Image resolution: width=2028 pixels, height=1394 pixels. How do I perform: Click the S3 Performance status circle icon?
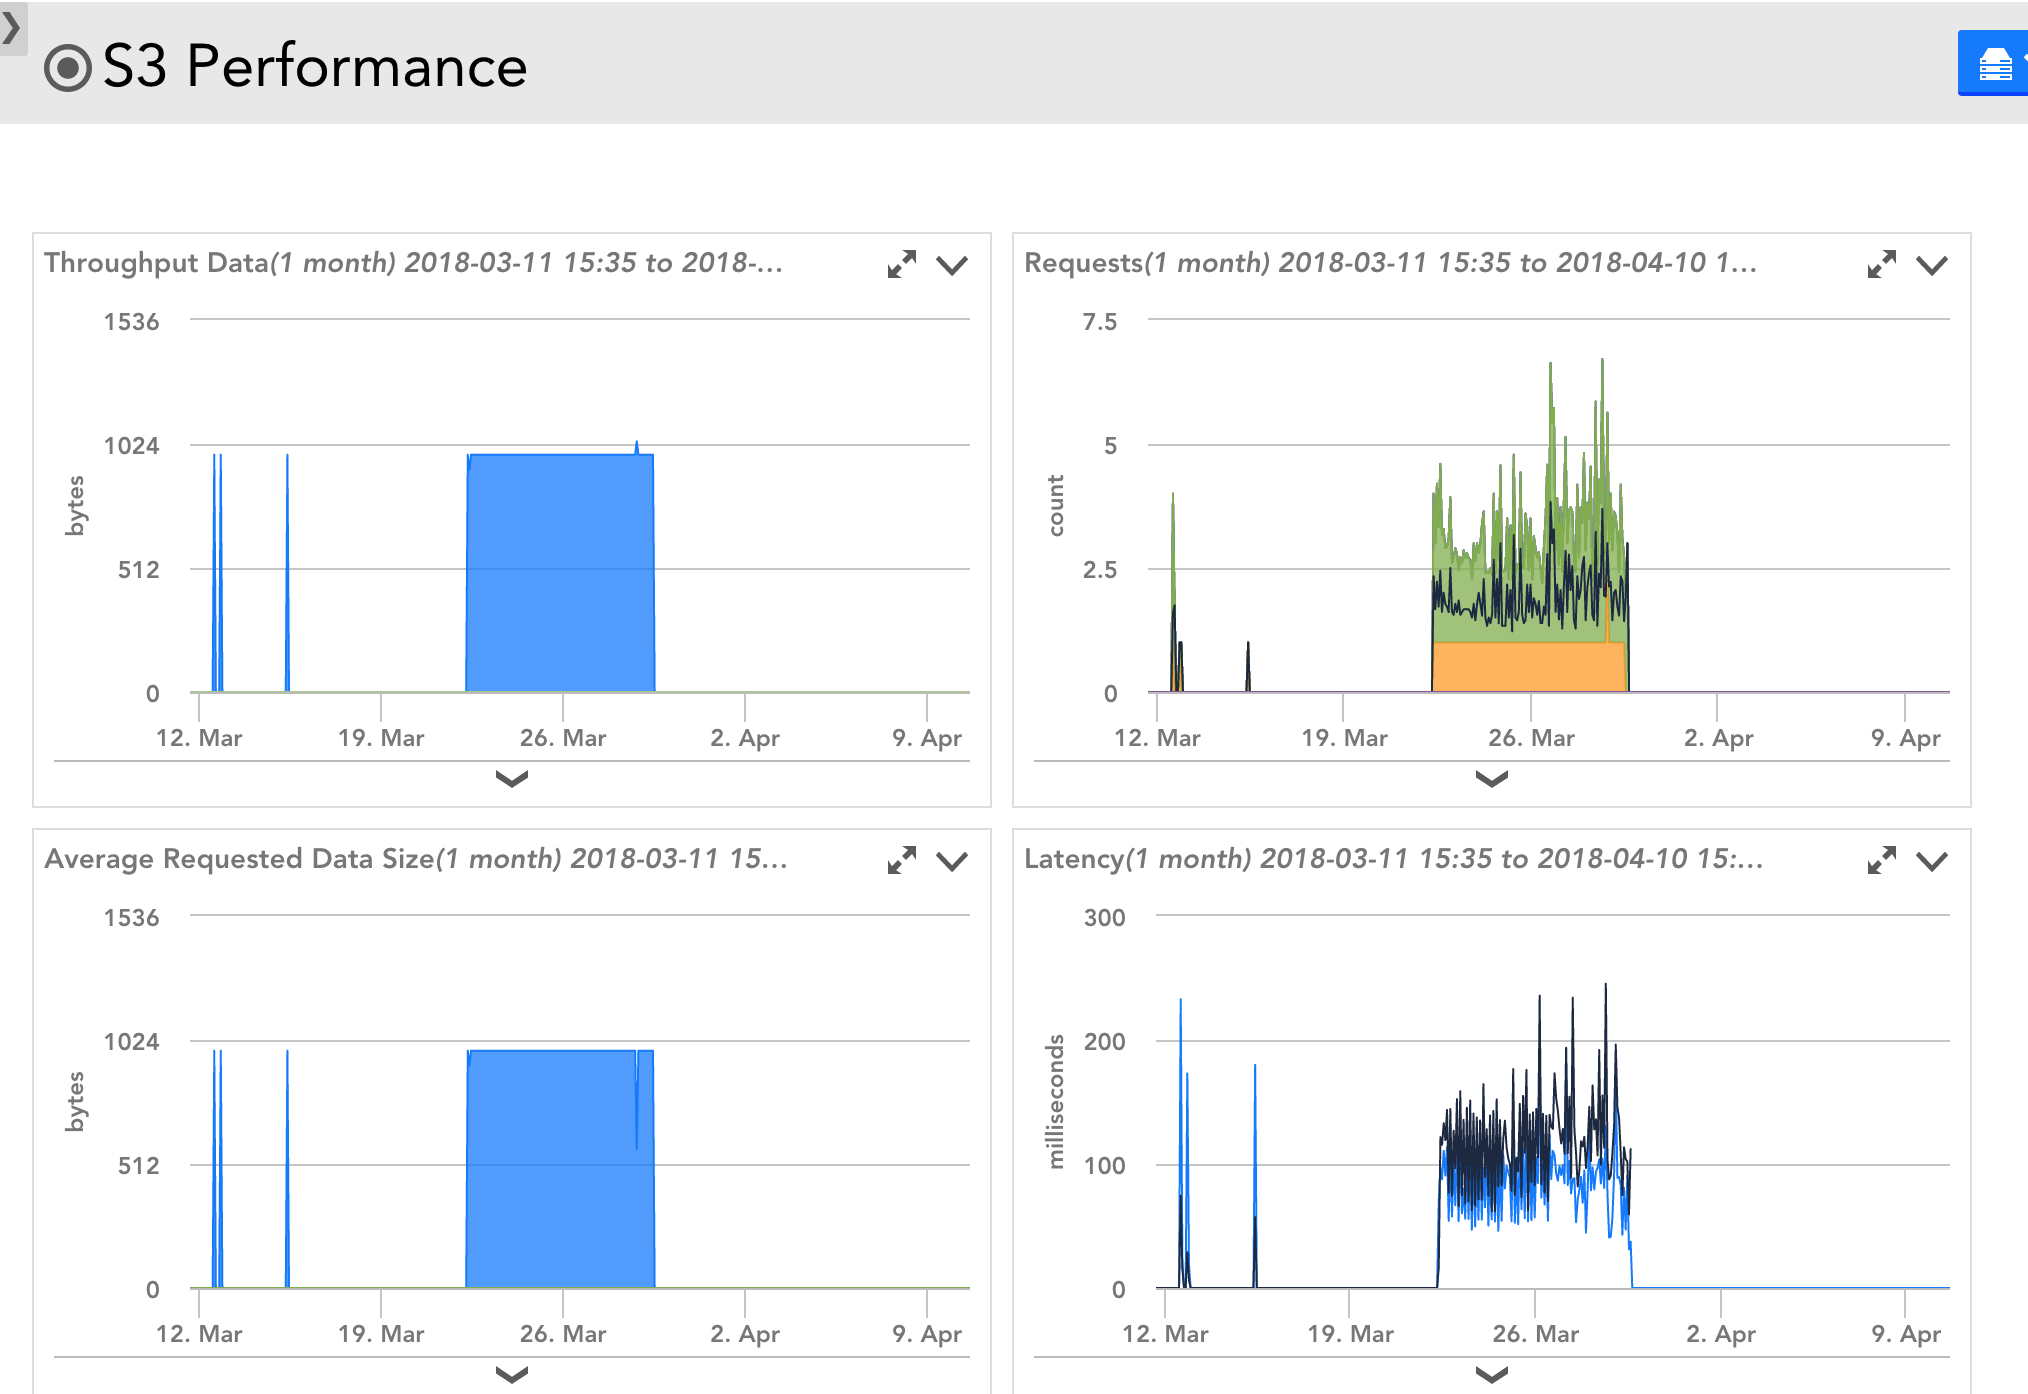(68, 68)
